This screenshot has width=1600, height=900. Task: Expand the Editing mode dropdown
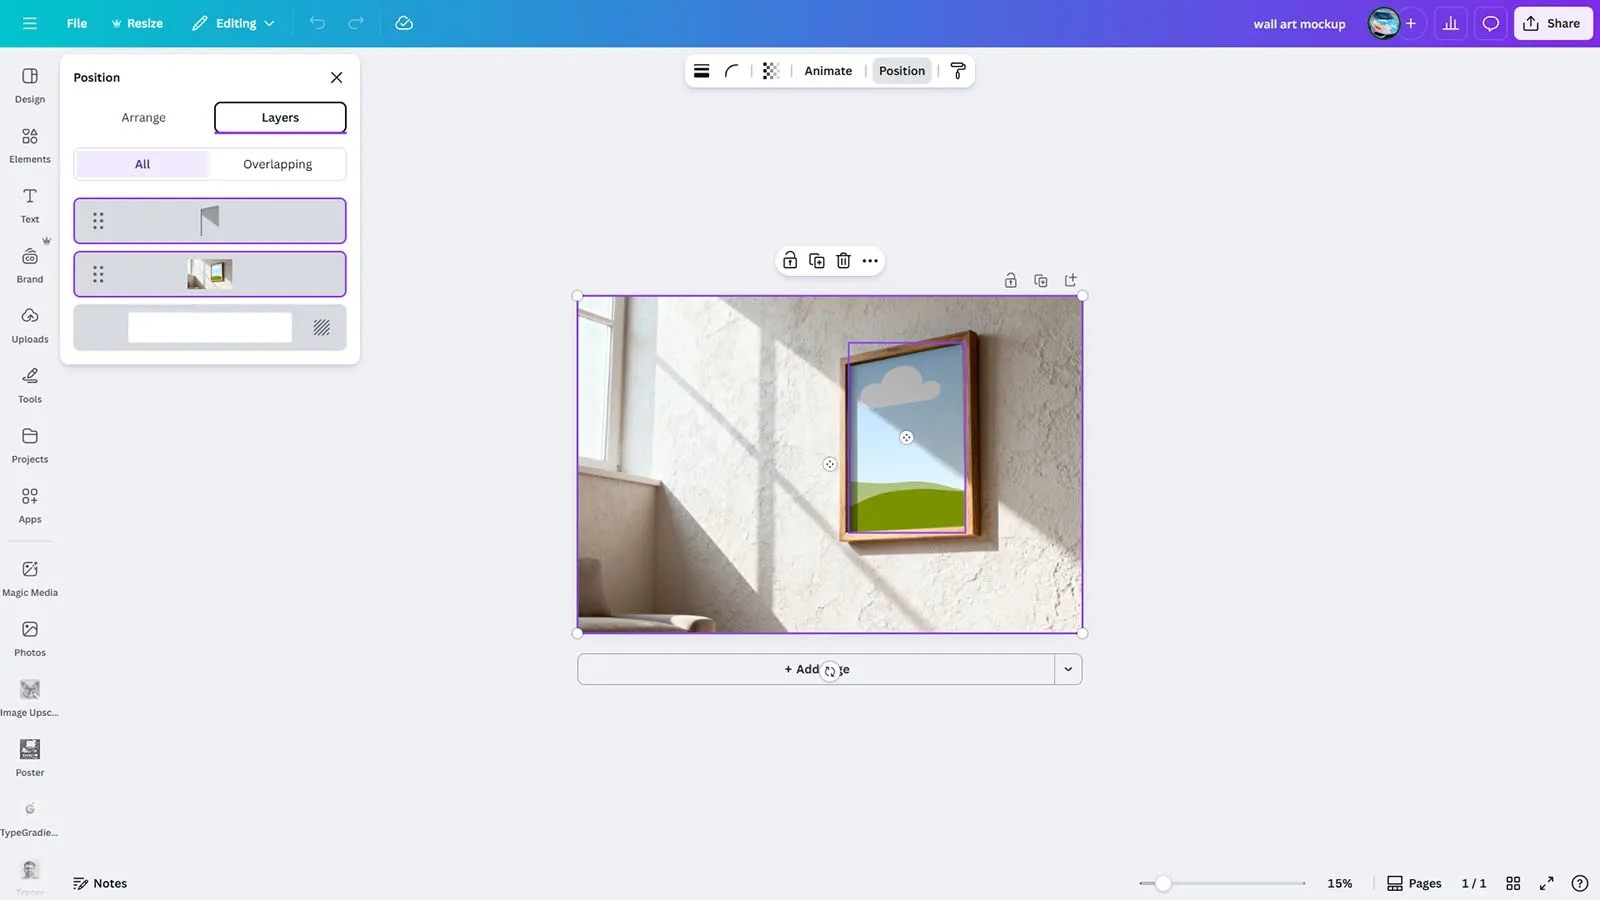234,23
